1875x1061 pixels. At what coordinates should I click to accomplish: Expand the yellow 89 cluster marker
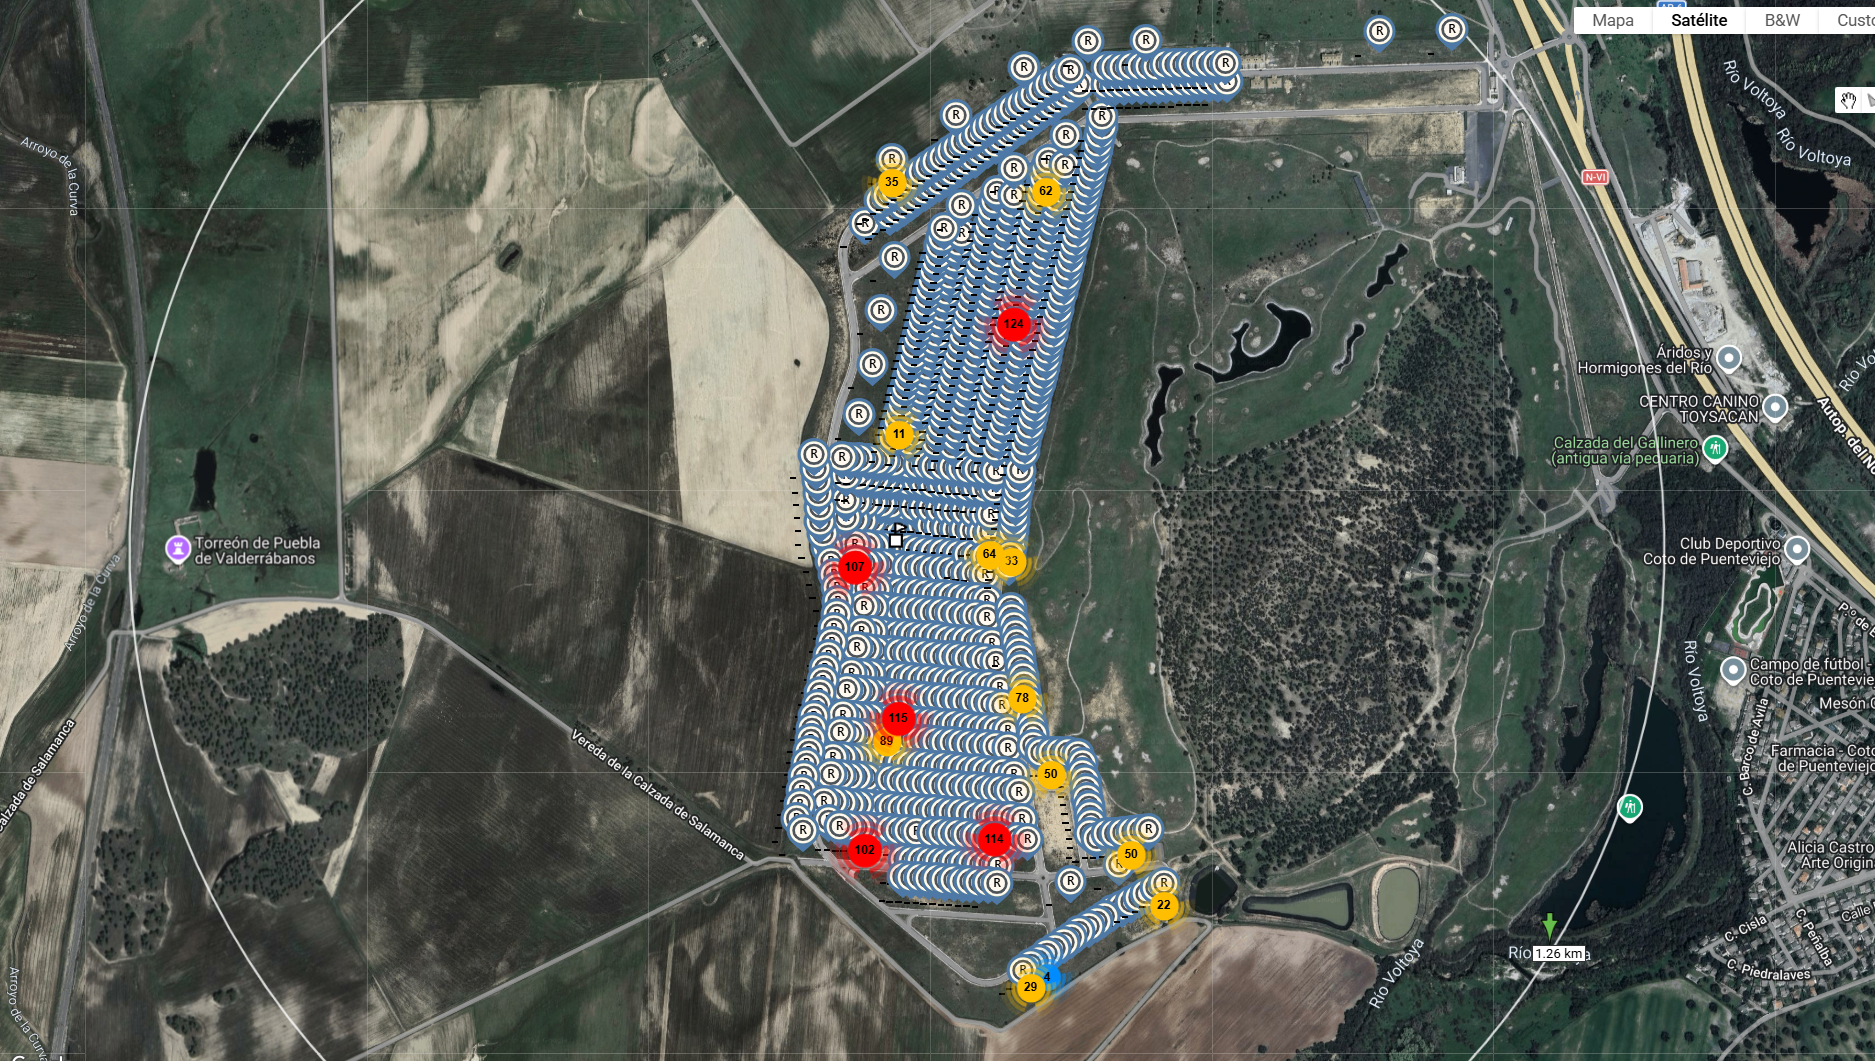[886, 742]
